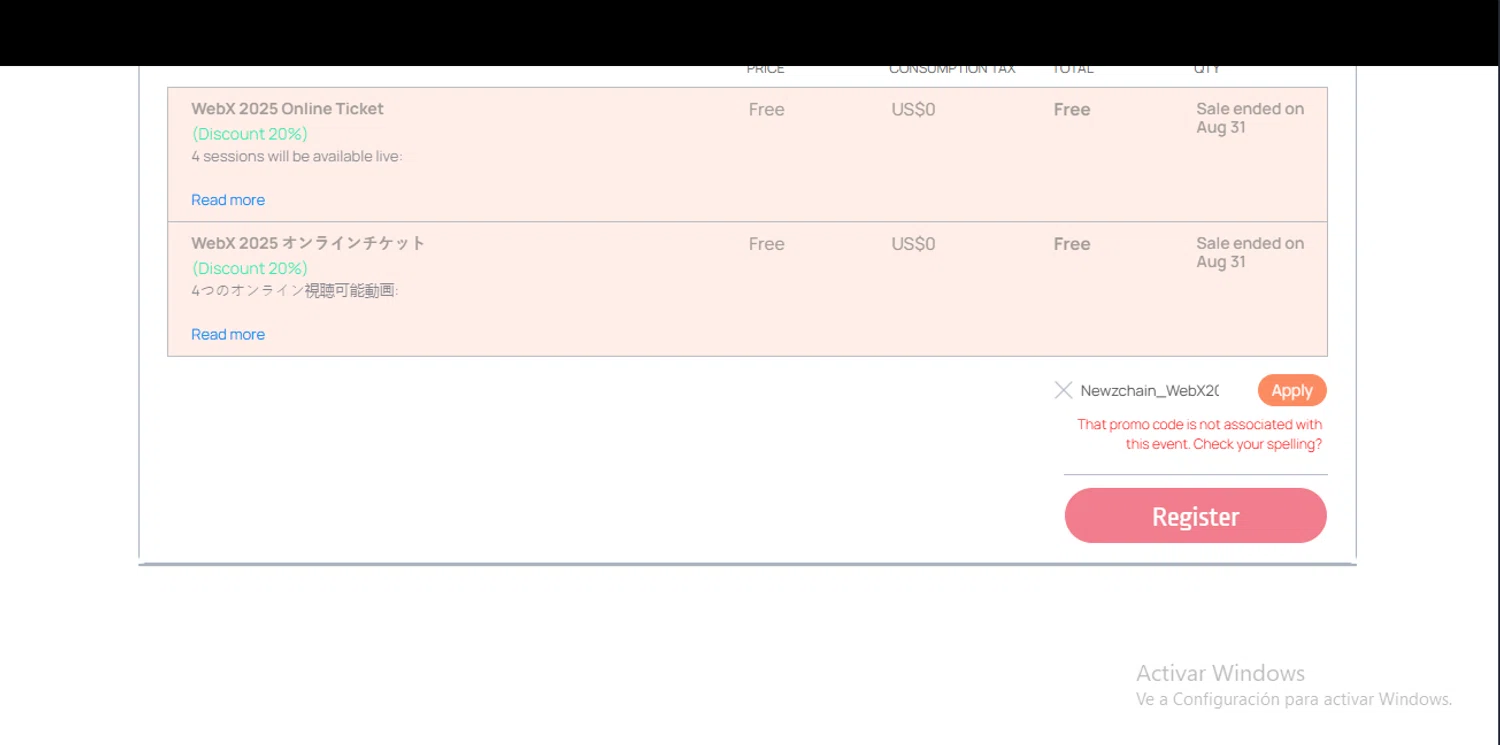Click the US$0 tax in Online Ticket row

coord(913,110)
